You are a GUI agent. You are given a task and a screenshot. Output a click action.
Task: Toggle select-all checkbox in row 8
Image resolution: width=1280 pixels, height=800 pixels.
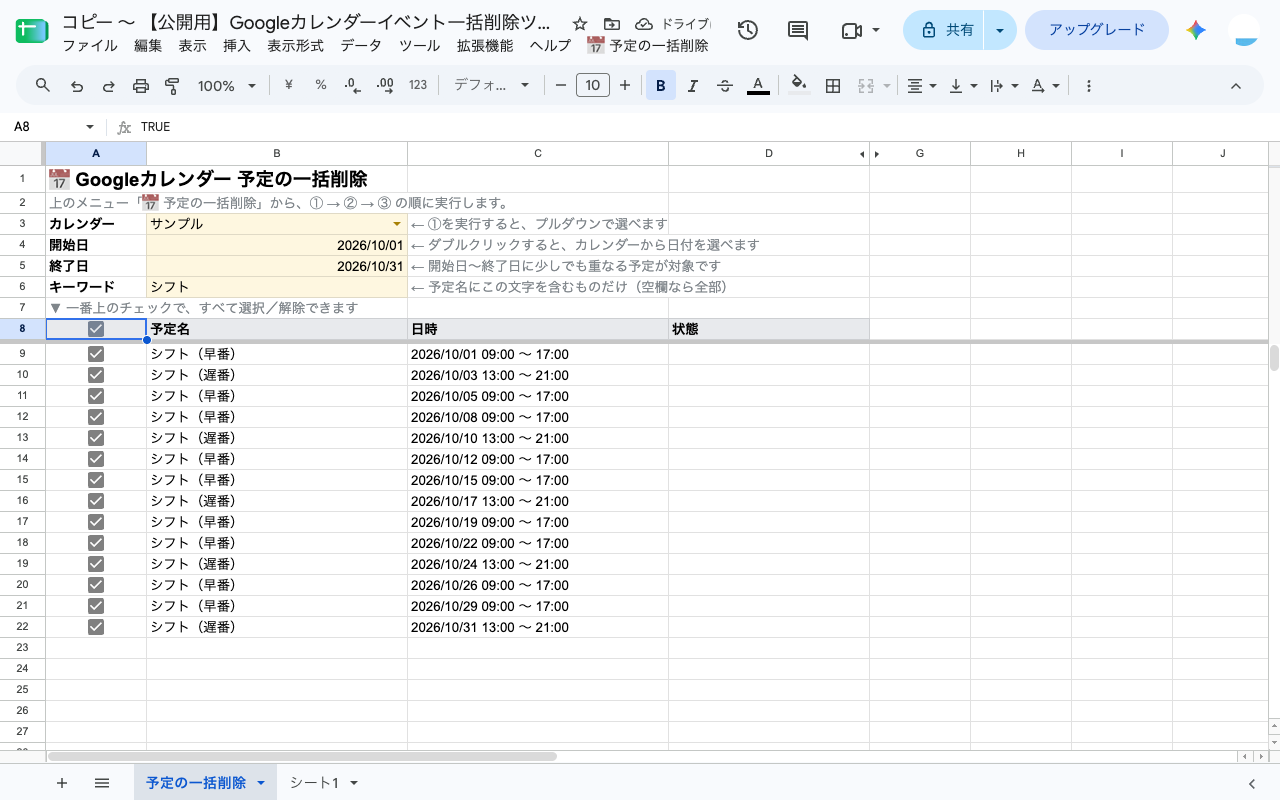click(96, 329)
